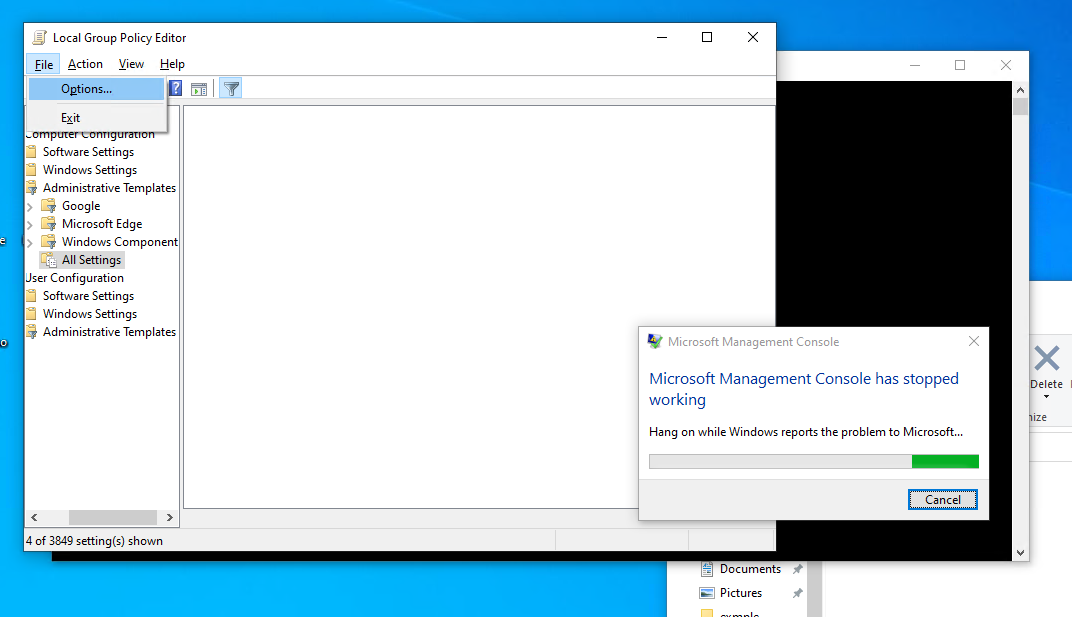Click the up scroll arrow in the black window
1072x617 pixels.
pyautogui.click(x=1020, y=90)
